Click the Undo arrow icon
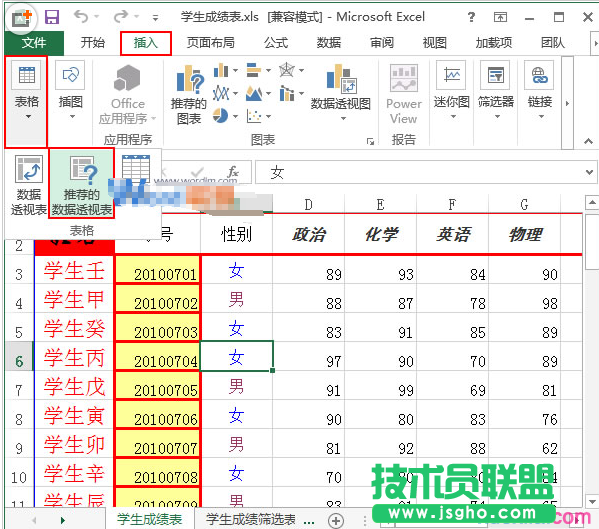 [x=81, y=16]
